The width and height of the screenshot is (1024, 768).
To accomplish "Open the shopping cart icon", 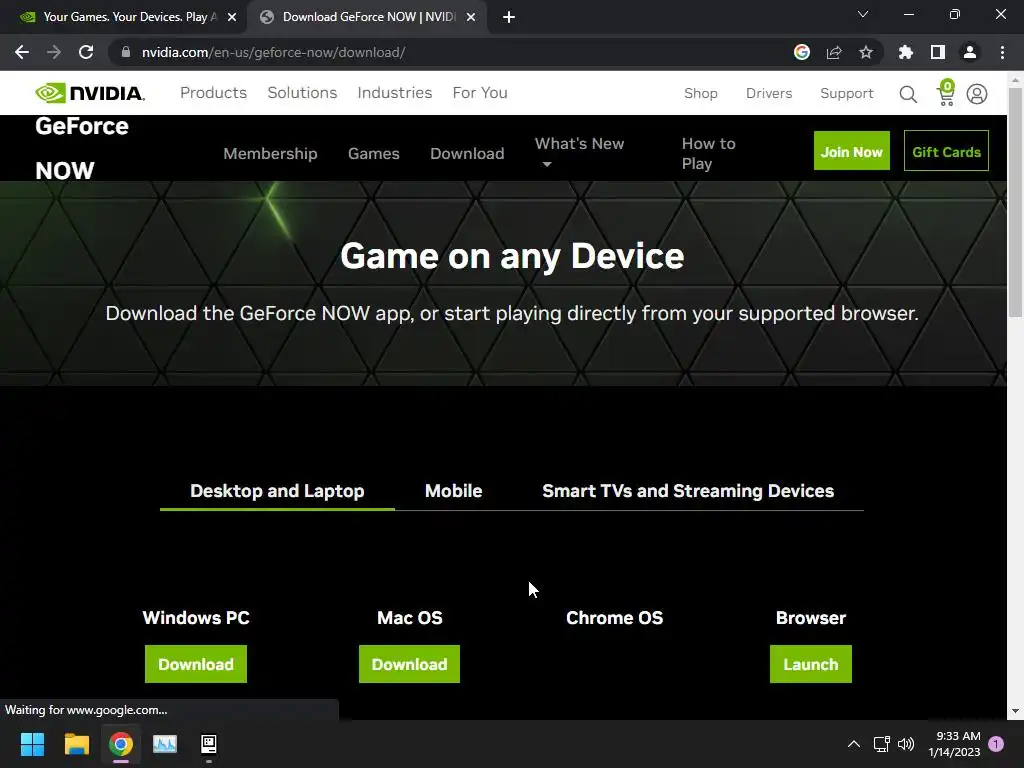I will pyautogui.click(x=946, y=93).
